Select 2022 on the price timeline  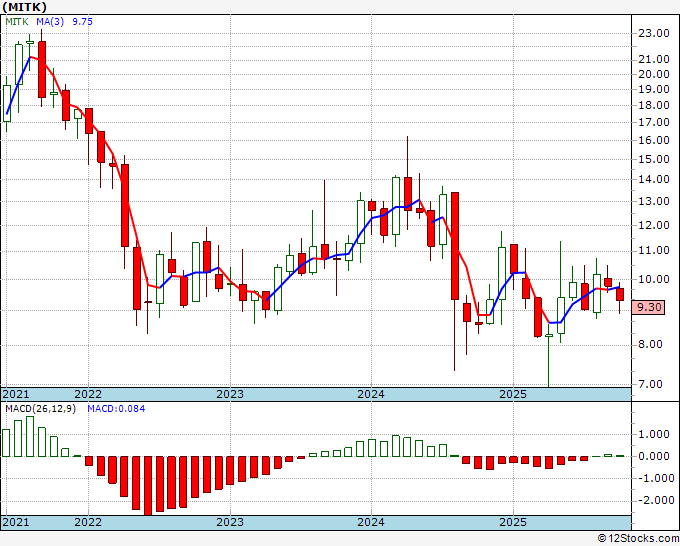(88, 394)
